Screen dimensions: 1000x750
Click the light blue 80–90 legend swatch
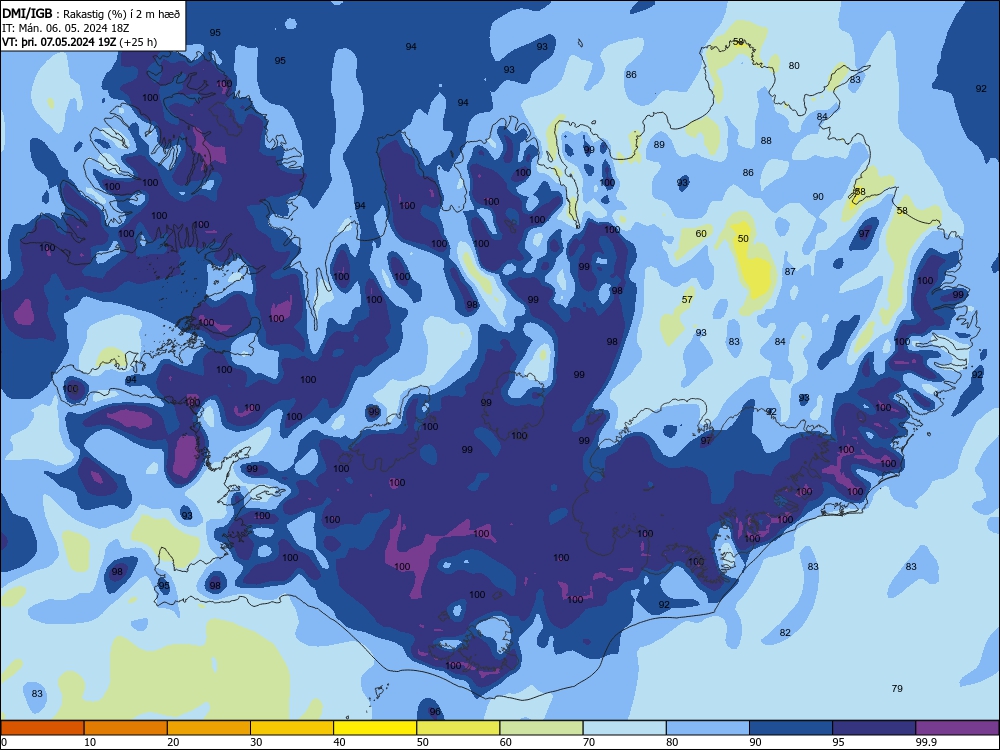[708, 728]
